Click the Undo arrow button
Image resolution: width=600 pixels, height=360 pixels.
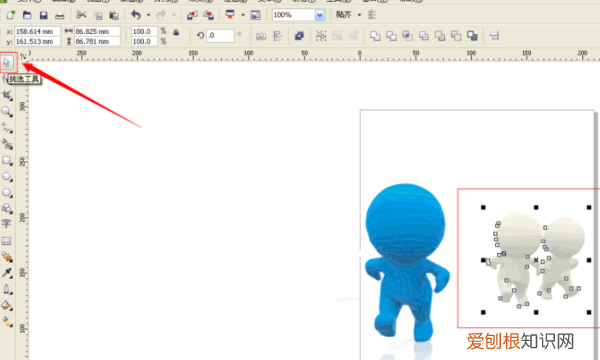click(136, 15)
